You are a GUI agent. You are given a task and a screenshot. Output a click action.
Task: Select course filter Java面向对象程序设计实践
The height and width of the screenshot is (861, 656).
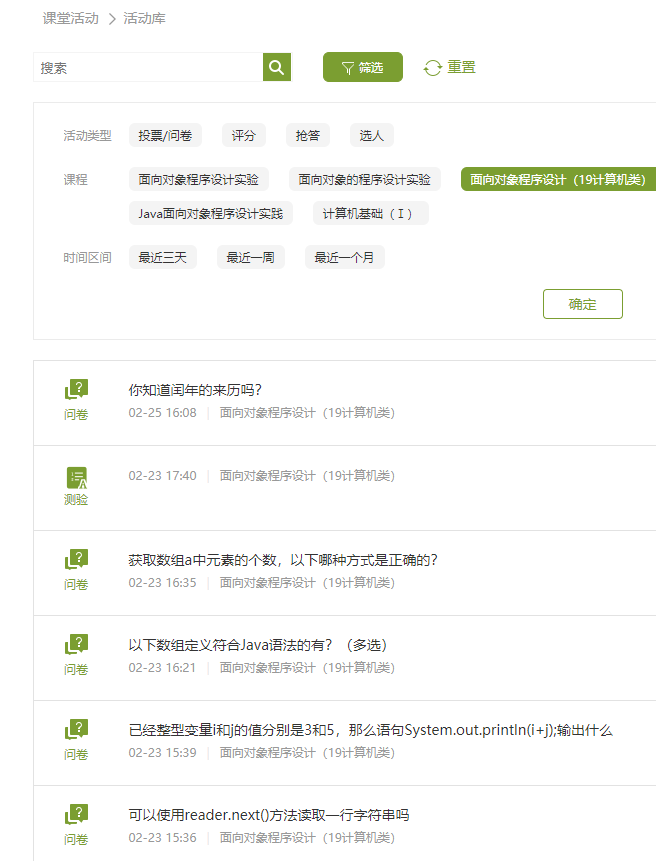coord(211,213)
